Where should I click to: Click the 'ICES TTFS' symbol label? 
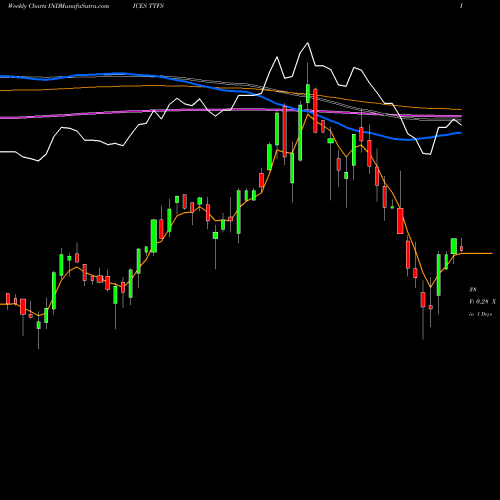[148, 6]
